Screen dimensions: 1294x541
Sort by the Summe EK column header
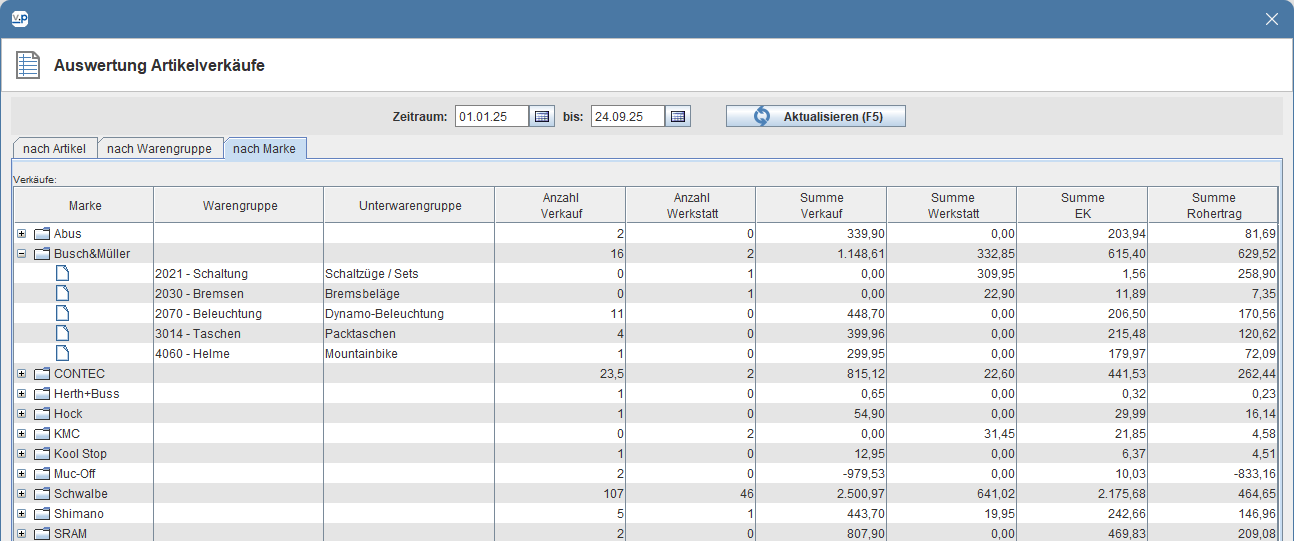click(1082, 205)
